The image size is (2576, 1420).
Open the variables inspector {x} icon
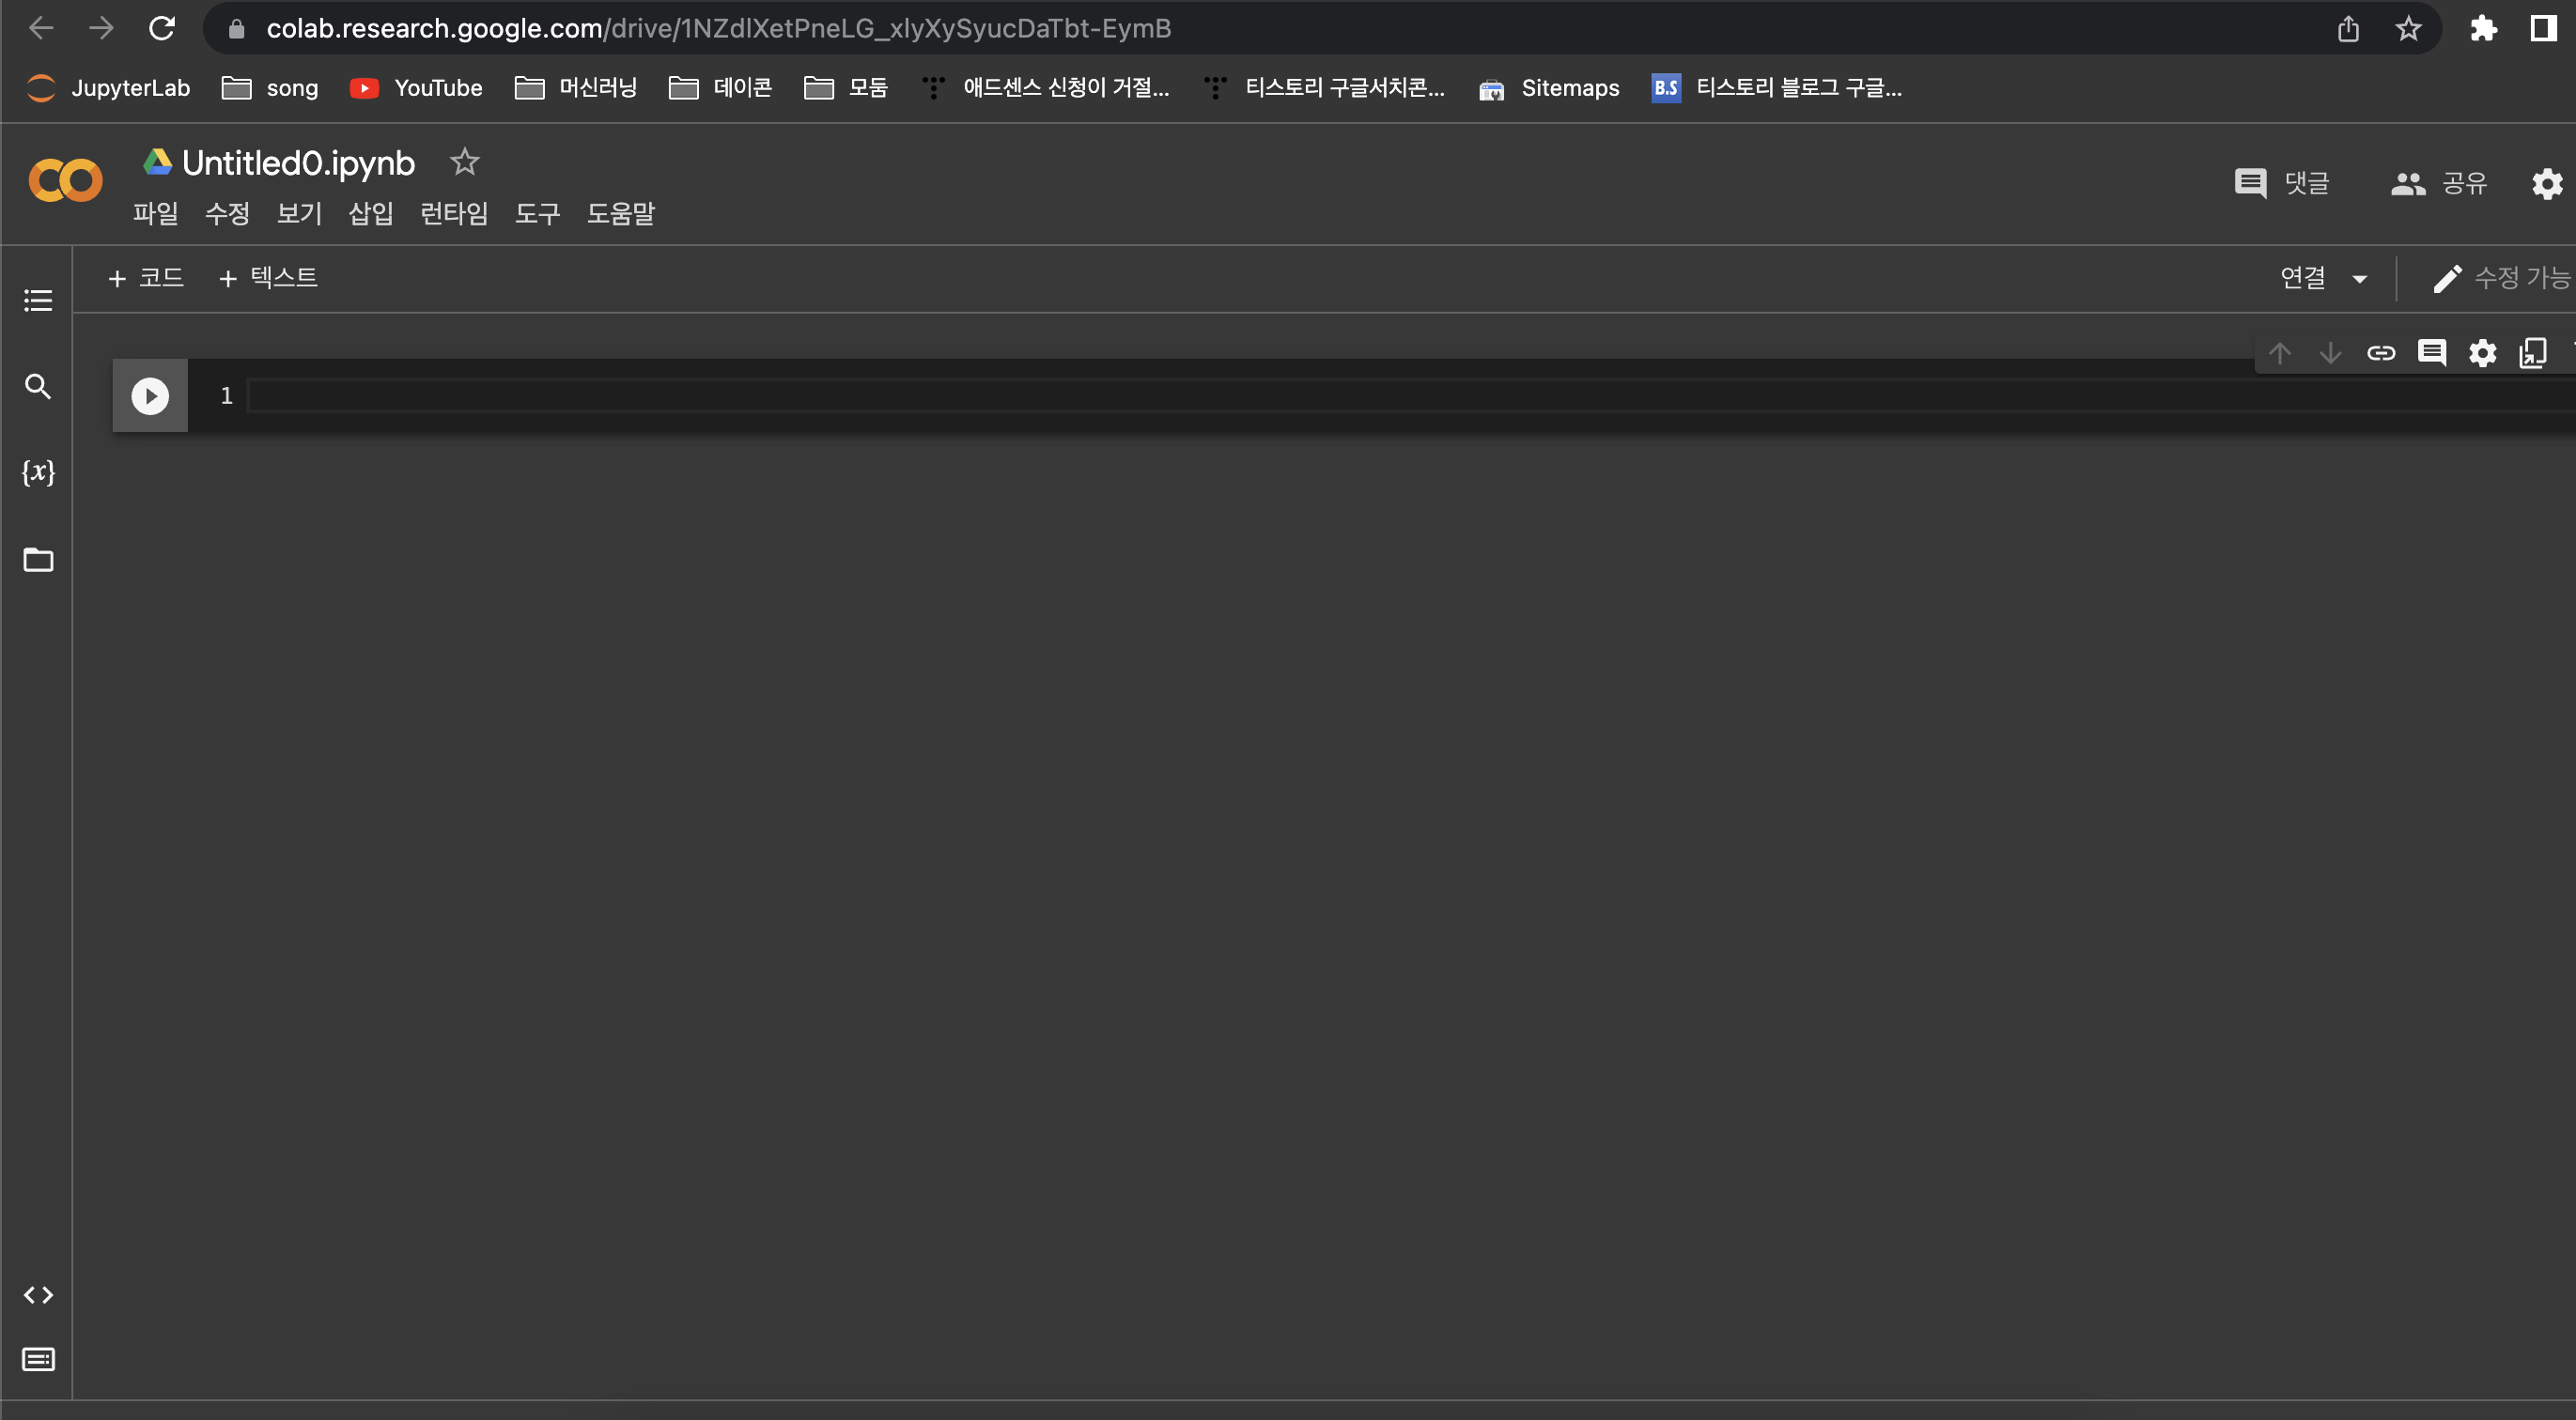(x=38, y=472)
